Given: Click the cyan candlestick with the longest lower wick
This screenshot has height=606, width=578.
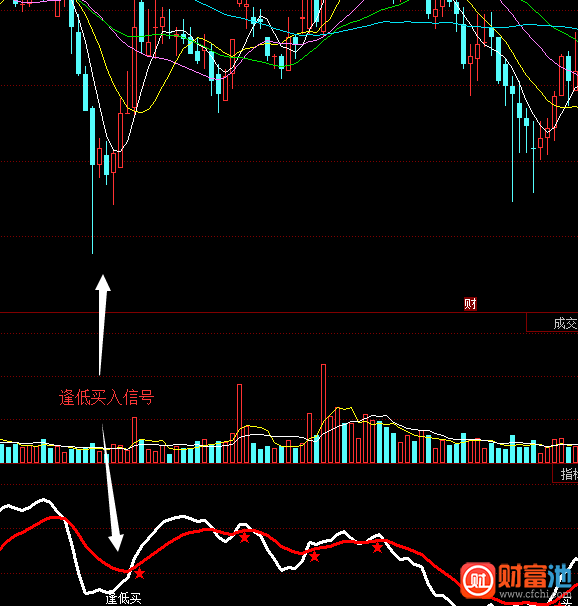Looking at the screenshot, I should point(92,180).
